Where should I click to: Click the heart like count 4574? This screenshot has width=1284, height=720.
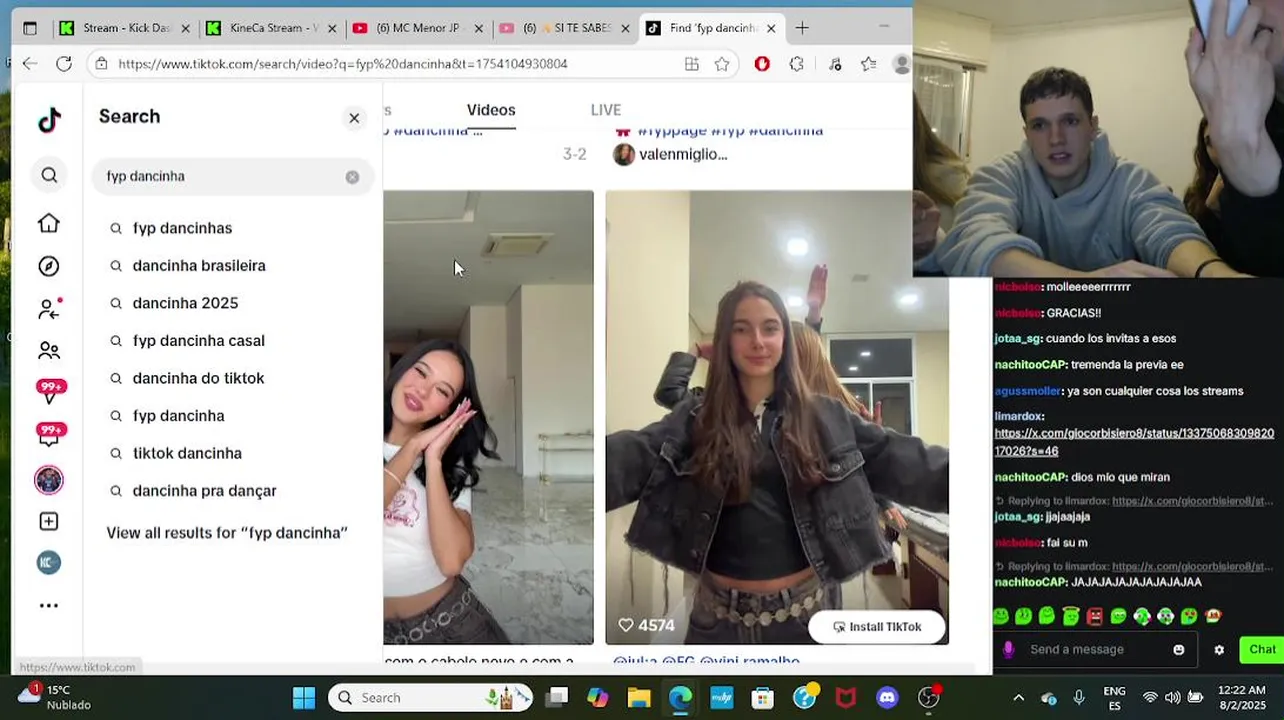pos(646,625)
